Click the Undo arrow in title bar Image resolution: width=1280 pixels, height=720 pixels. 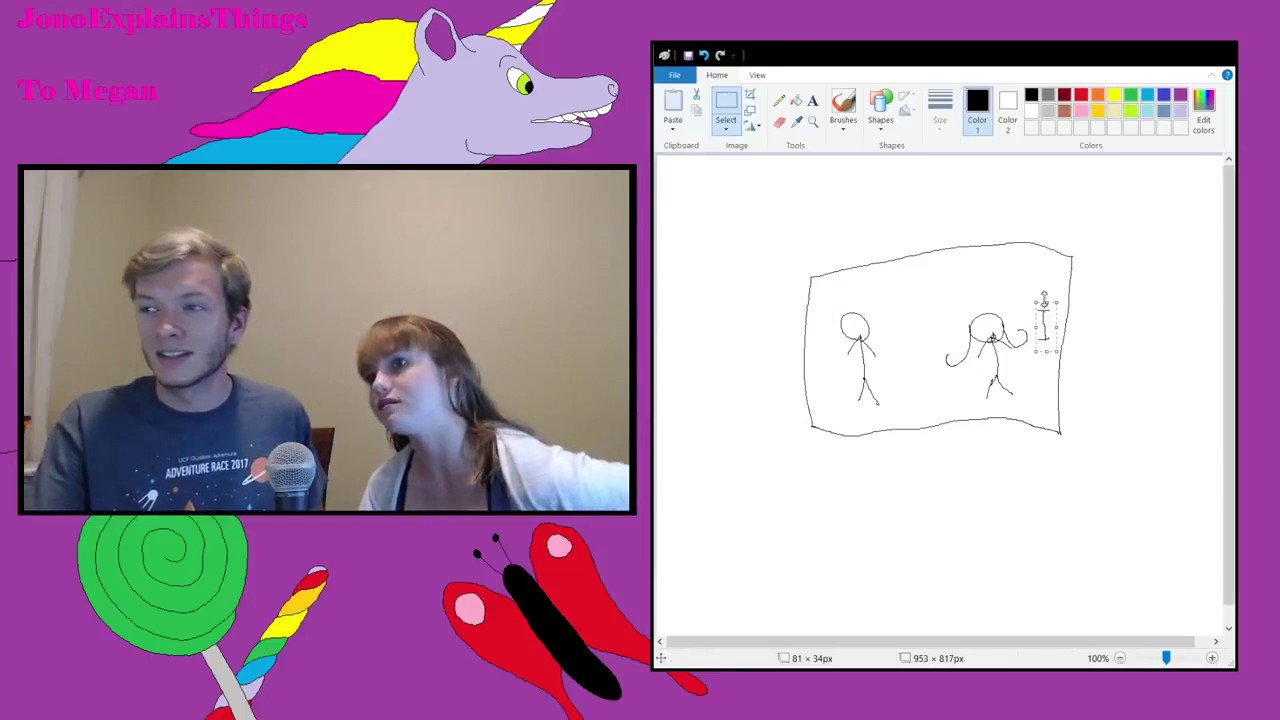(703, 55)
